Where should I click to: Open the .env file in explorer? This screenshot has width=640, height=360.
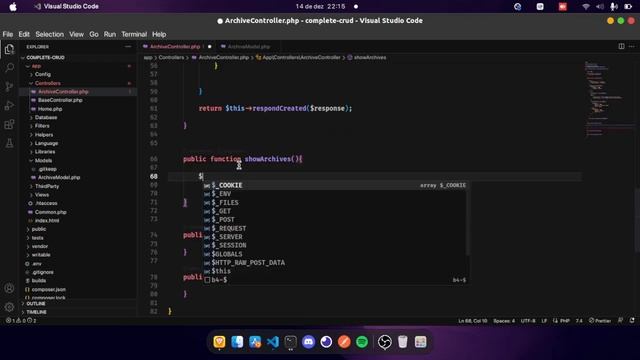[x=36, y=264]
